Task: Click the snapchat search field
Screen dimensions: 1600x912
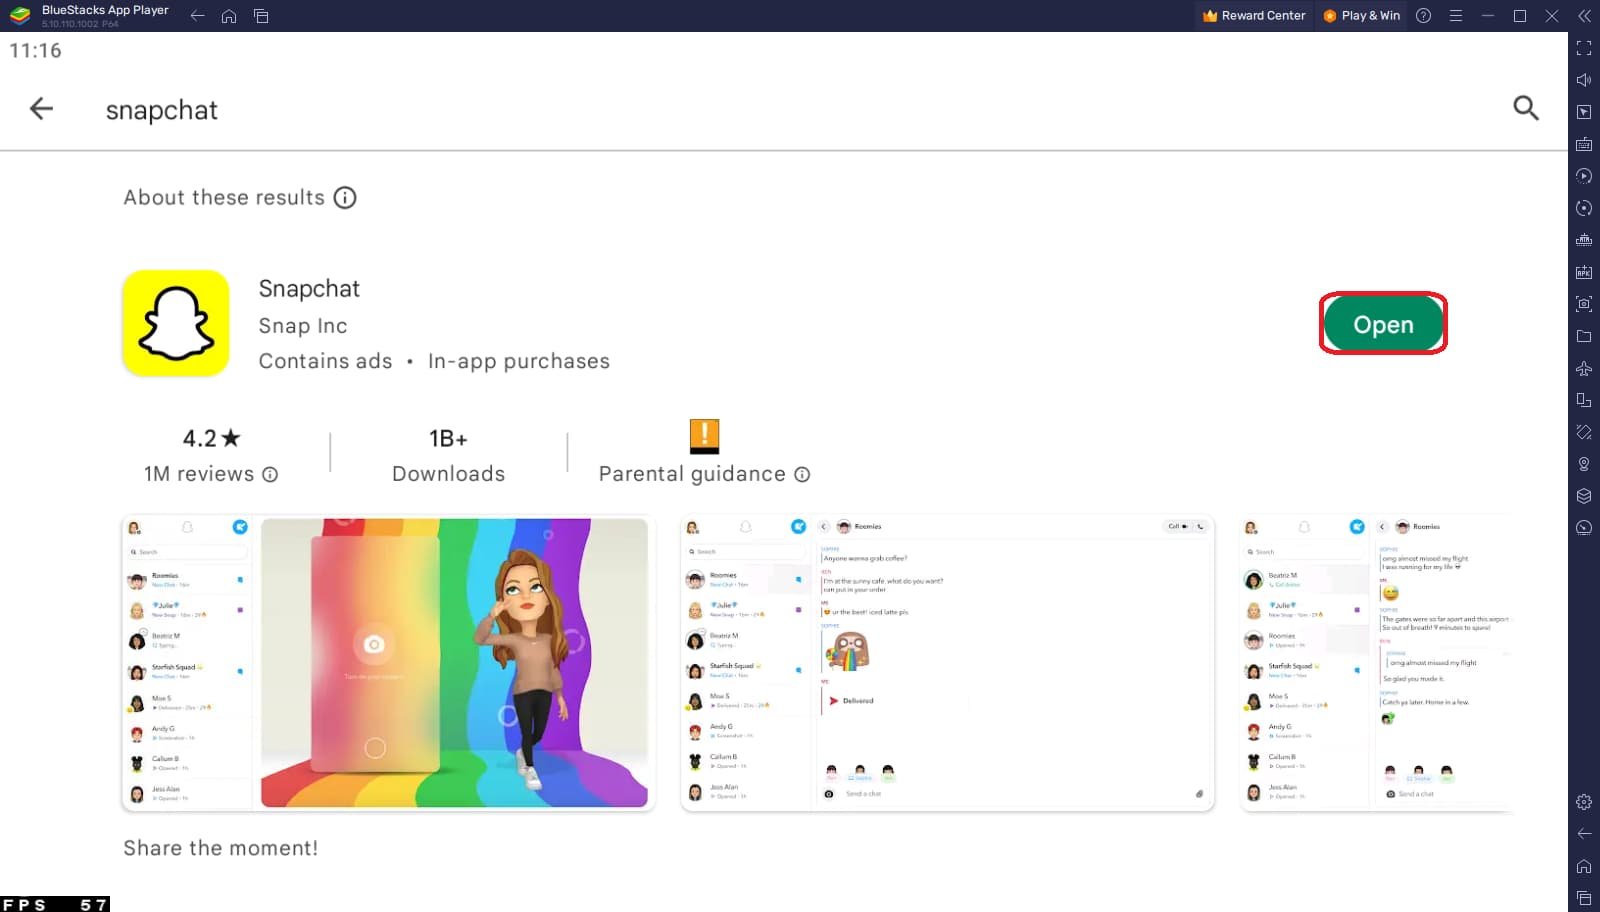Action: click(x=162, y=110)
